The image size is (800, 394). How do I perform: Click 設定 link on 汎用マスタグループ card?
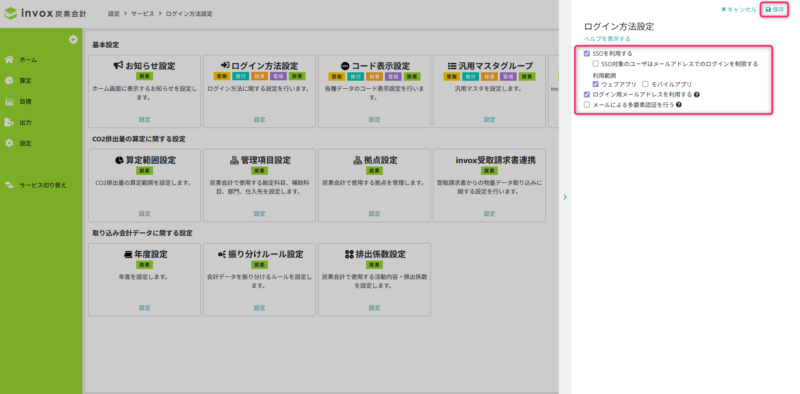(489, 119)
